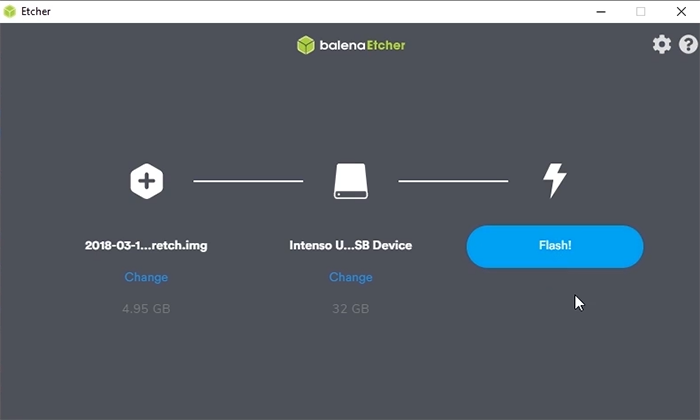
Task: Click the 32 GB drive size
Action: 350,308
